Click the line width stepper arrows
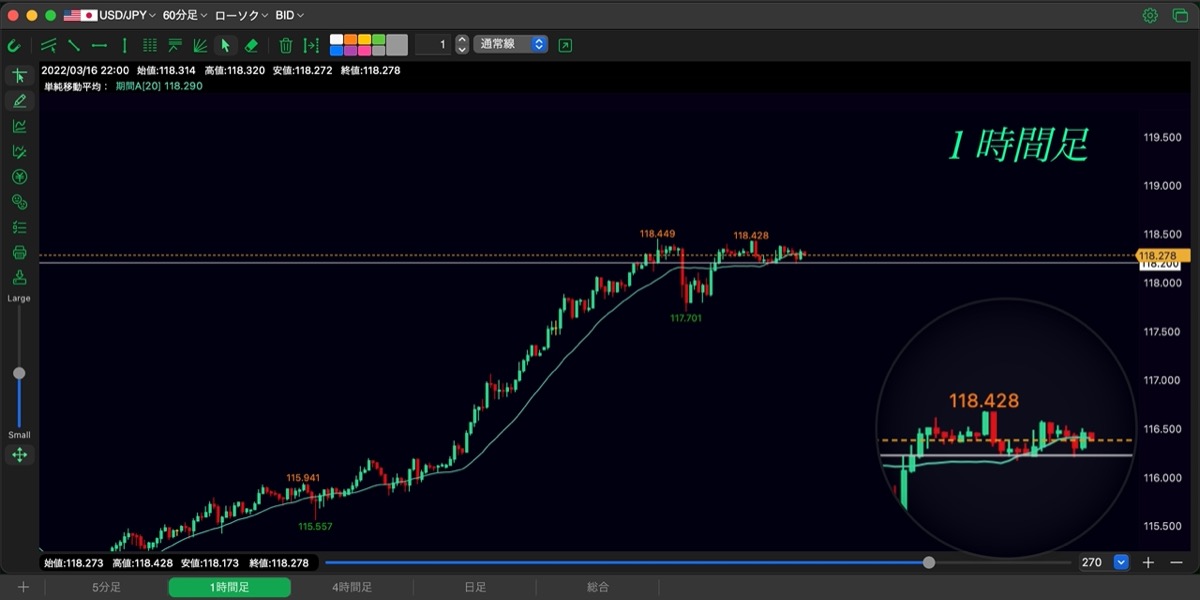This screenshot has width=1200, height=600. [x=461, y=45]
